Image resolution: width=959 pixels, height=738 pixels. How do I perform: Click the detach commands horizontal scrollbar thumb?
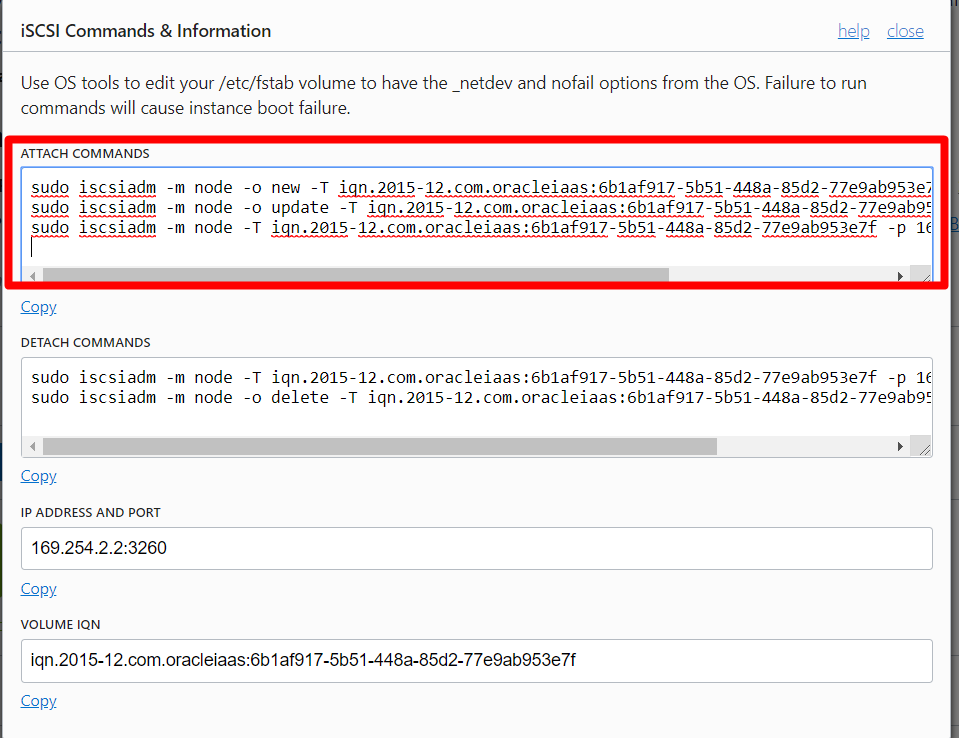380,446
